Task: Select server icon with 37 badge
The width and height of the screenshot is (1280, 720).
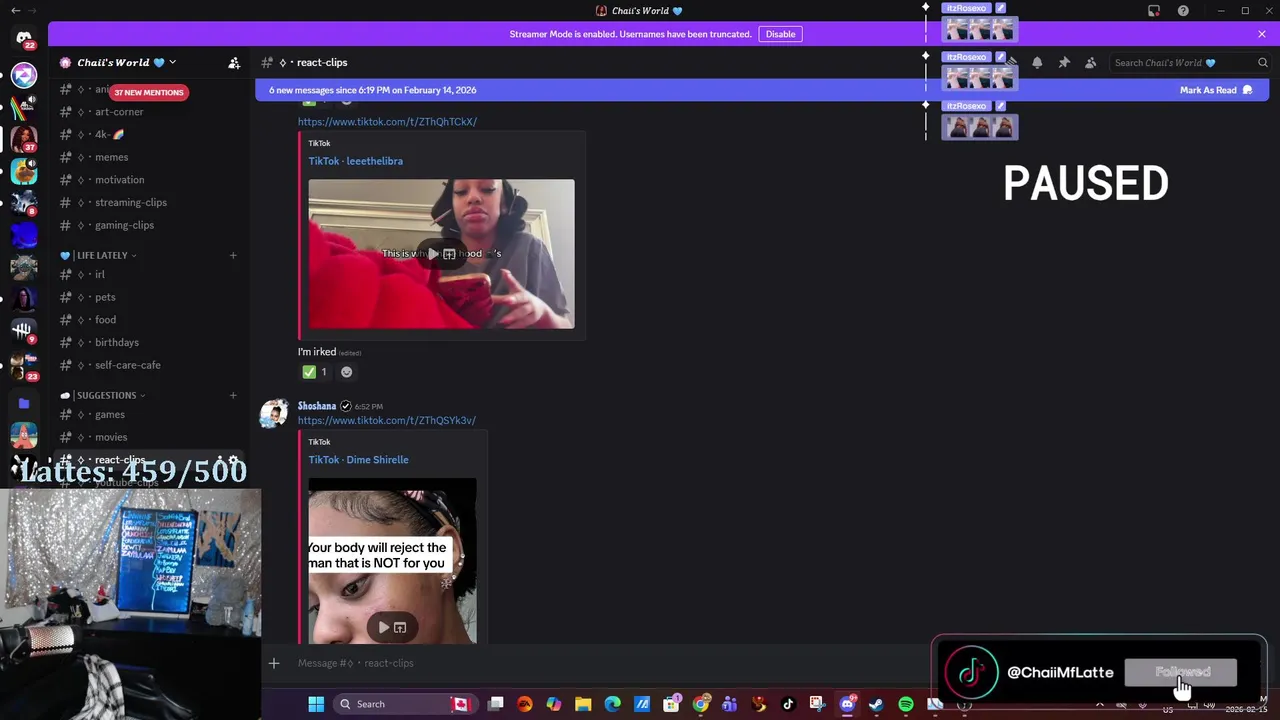Action: point(24,138)
